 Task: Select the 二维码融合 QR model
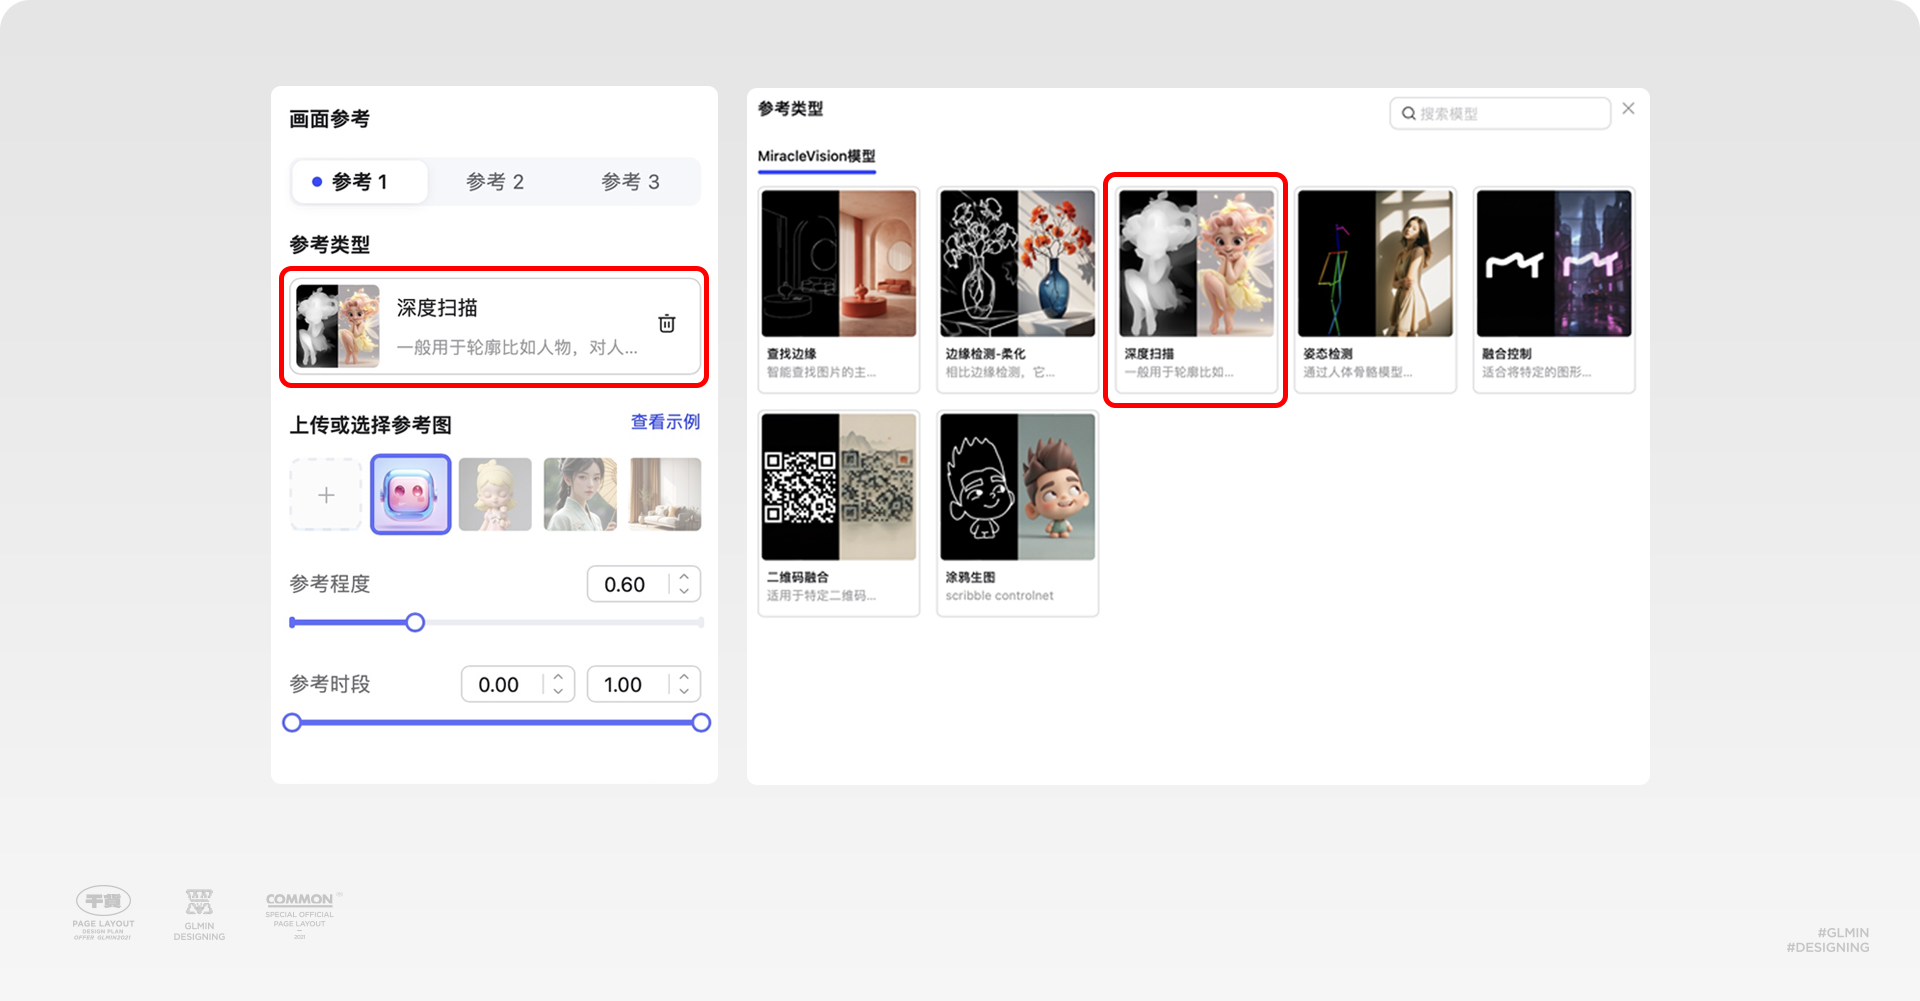838,512
